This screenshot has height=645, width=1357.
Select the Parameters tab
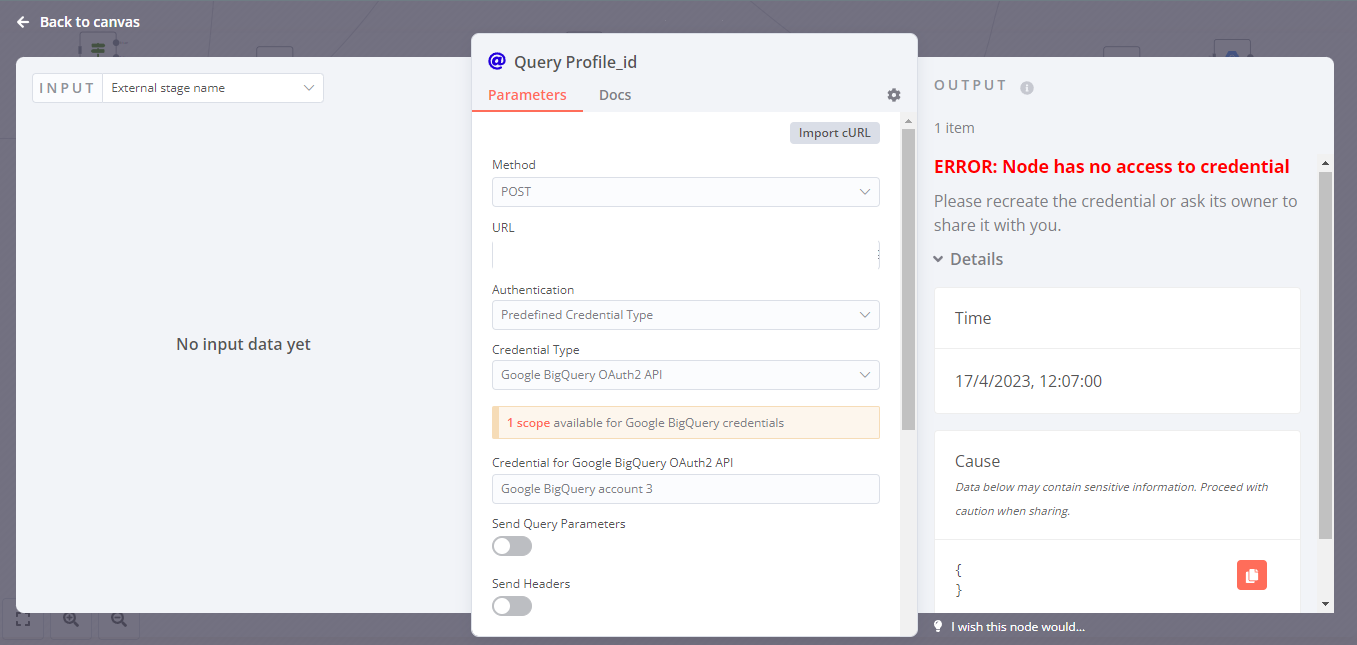[x=527, y=95]
